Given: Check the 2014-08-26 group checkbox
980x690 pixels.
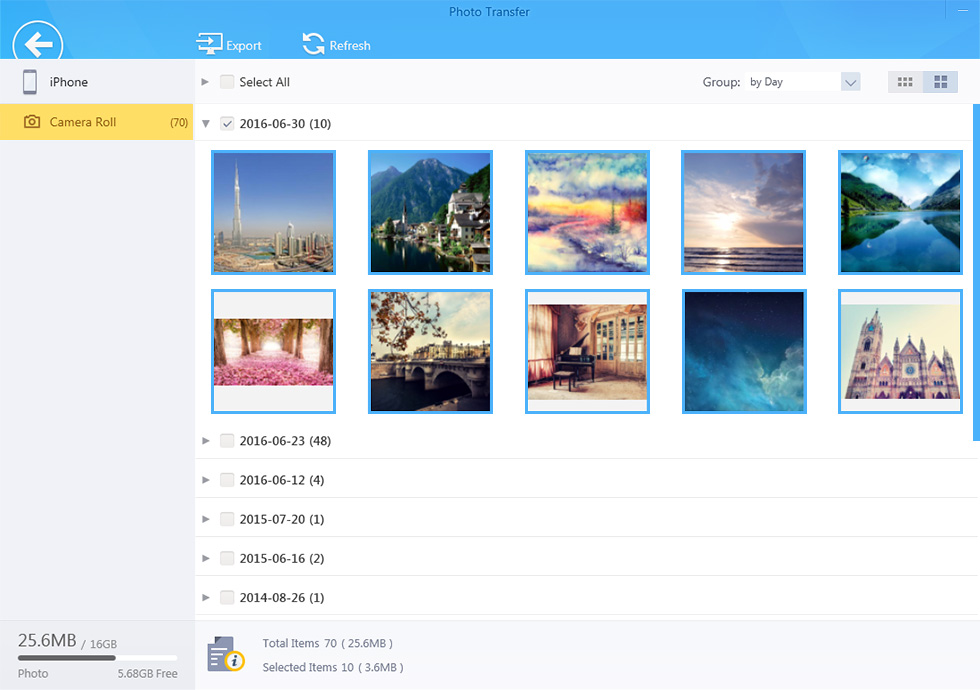Looking at the screenshot, I should 227,598.
